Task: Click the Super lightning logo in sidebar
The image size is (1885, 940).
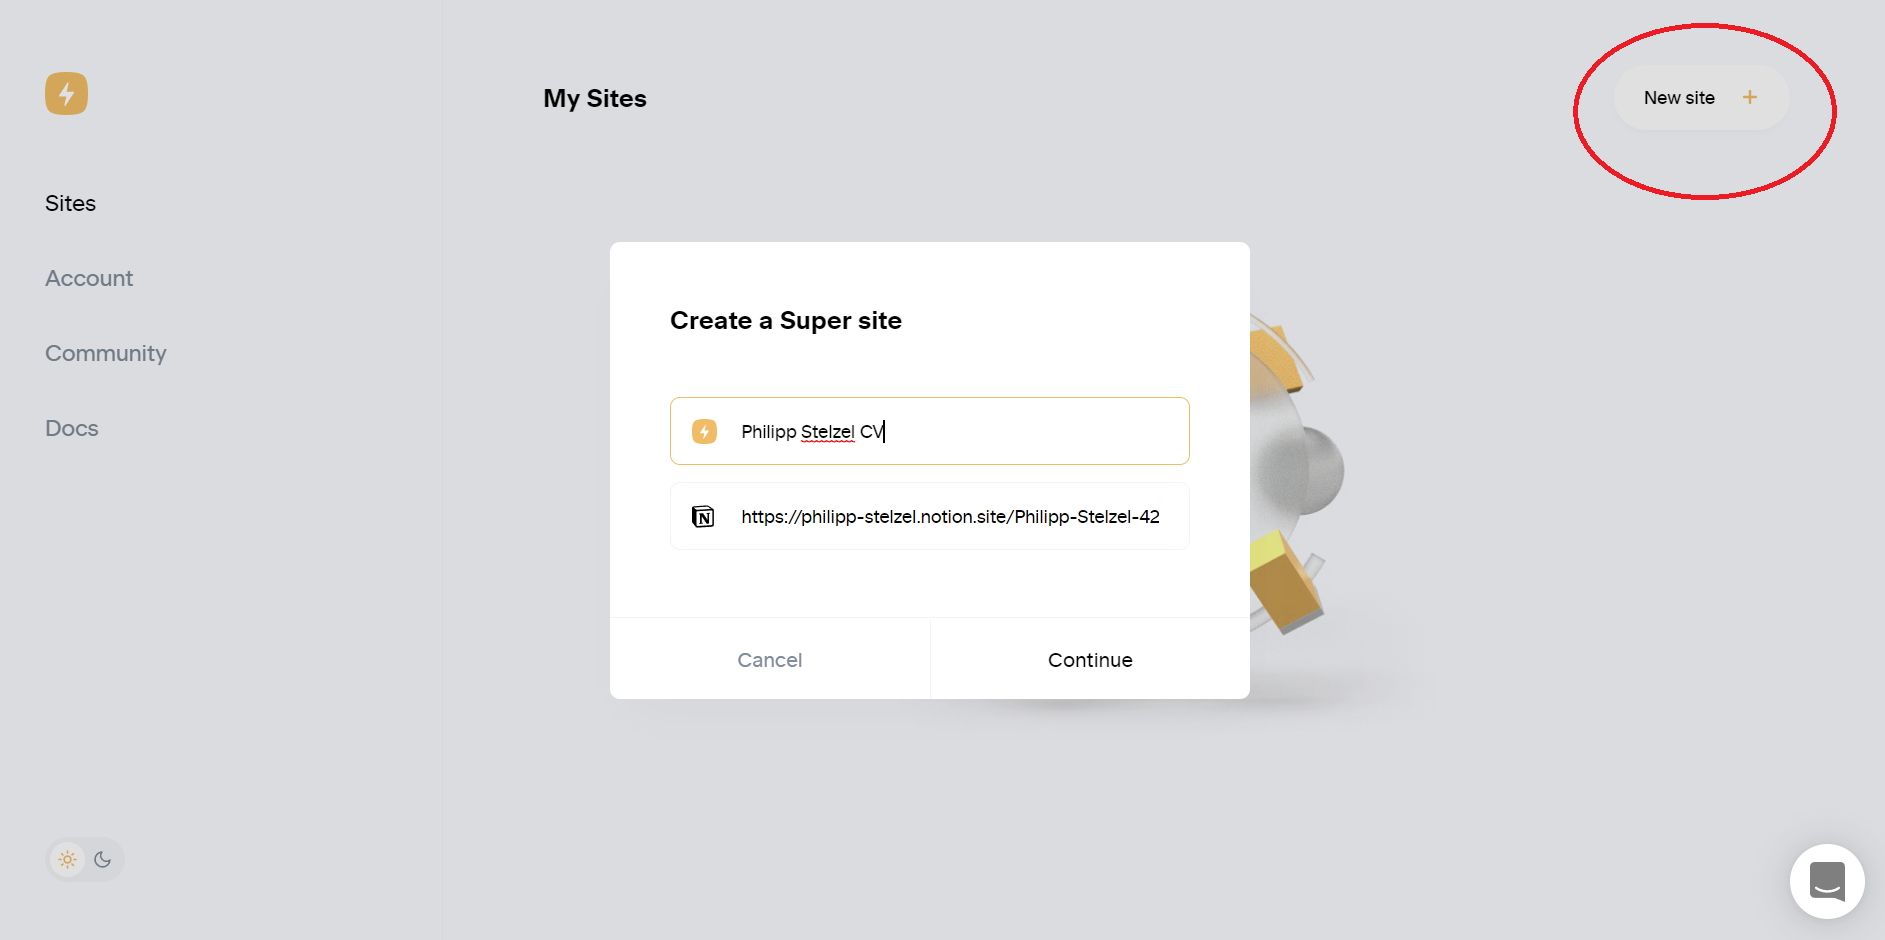Action: pyautogui.click(x=66, y=94)
